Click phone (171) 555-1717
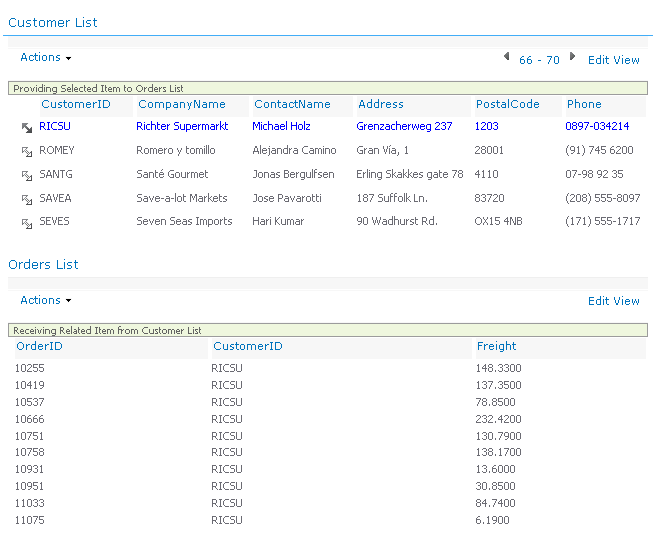659x545 pixels. click(603, 221)
